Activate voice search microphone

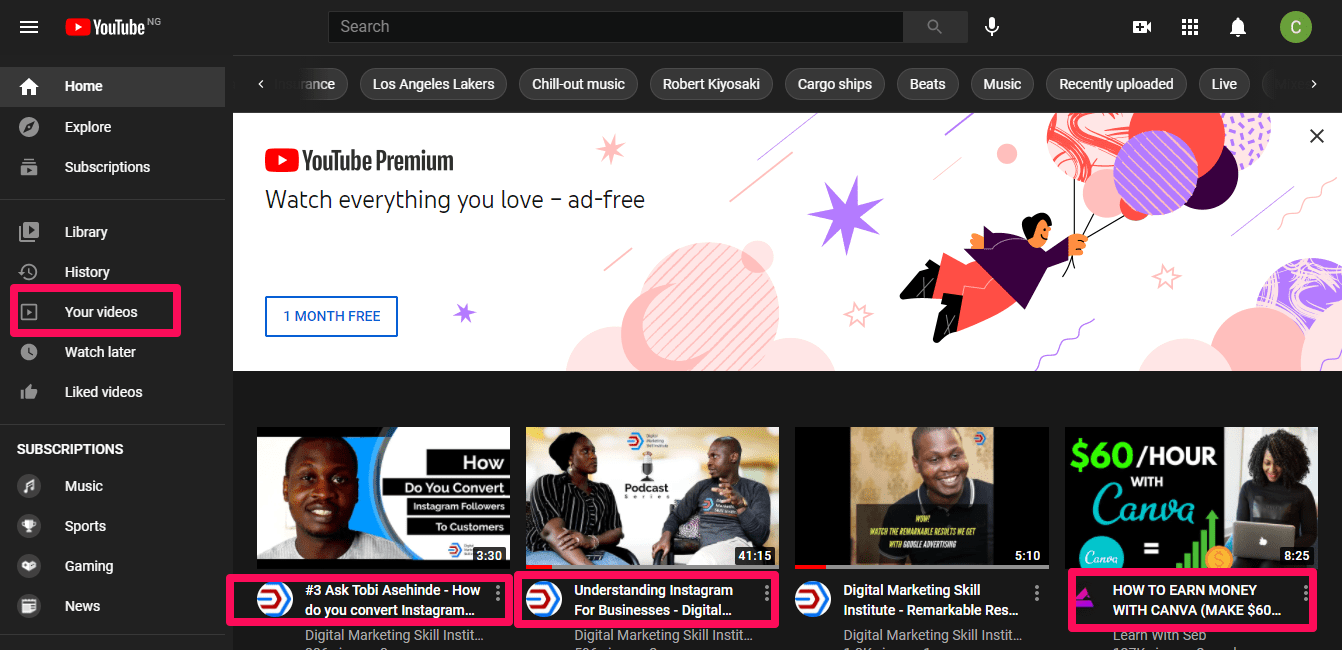(x=991, y=27)
